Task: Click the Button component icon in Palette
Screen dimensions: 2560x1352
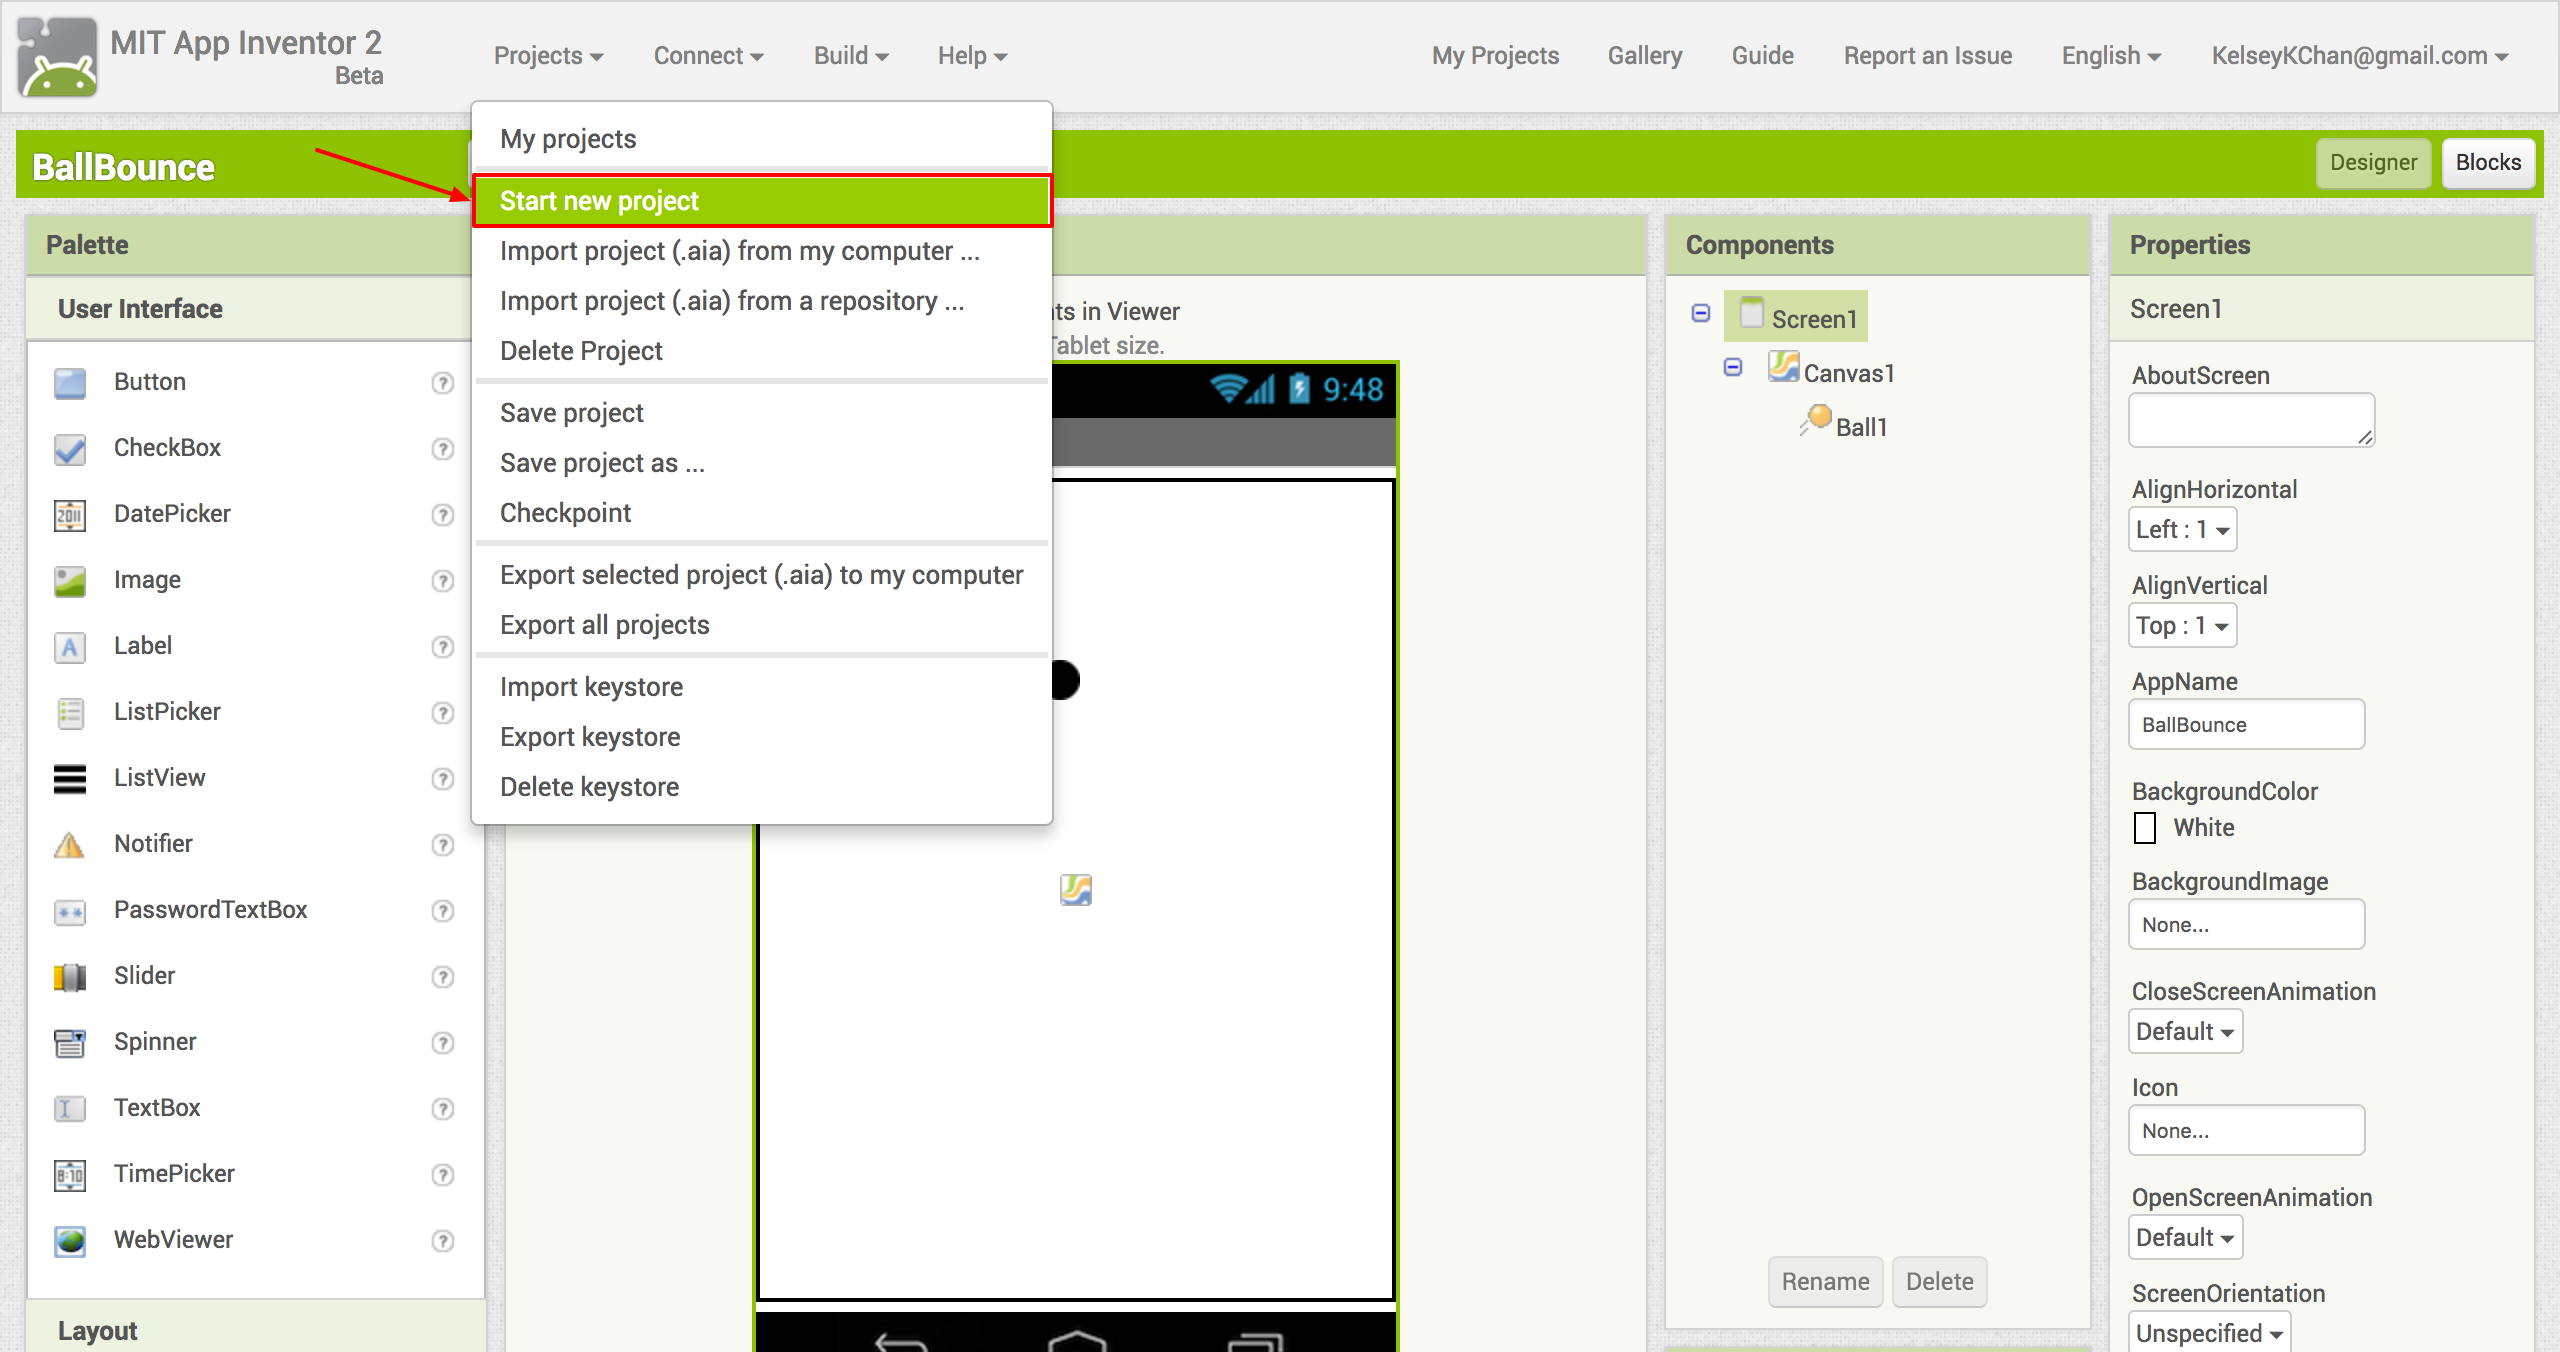Action: 70,383
